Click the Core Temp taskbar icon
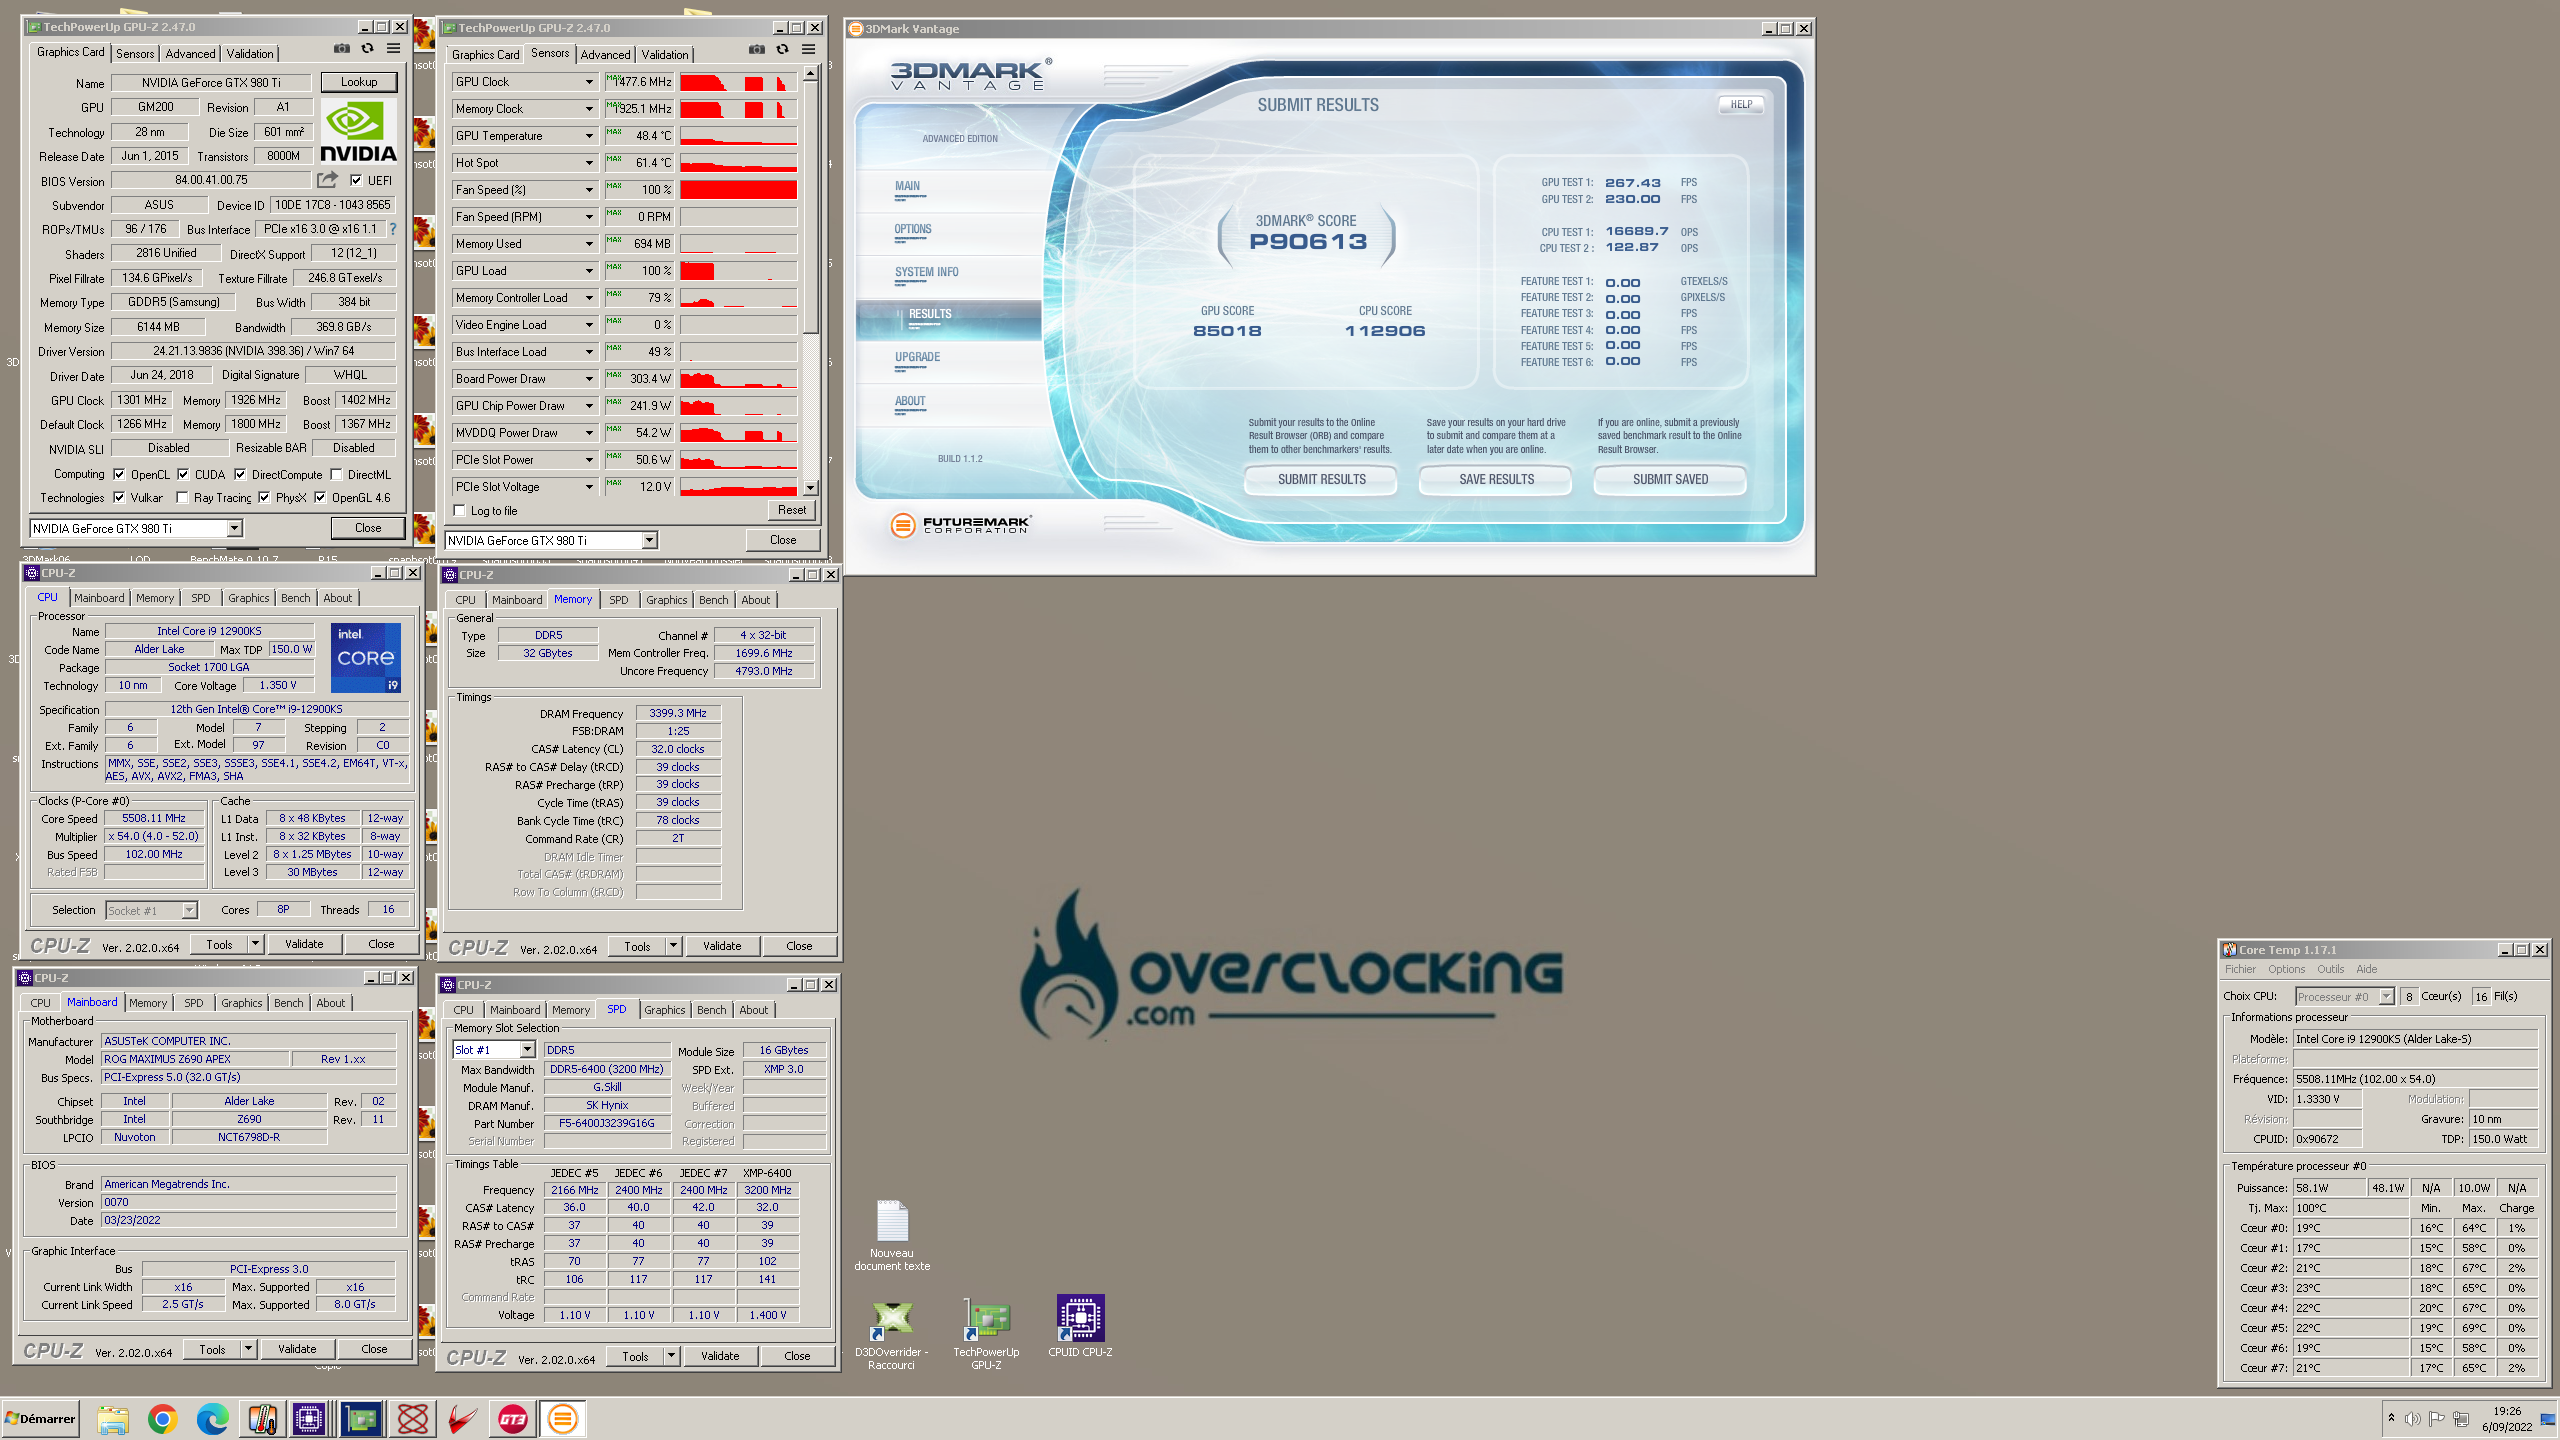This screenshot has height=1440, width=2560. 263,1419
